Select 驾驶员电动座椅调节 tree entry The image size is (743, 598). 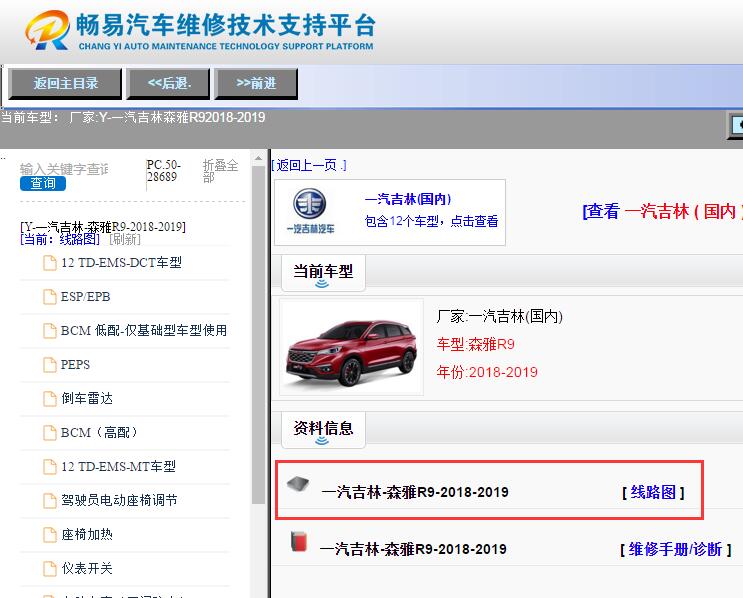coord(119,500)
